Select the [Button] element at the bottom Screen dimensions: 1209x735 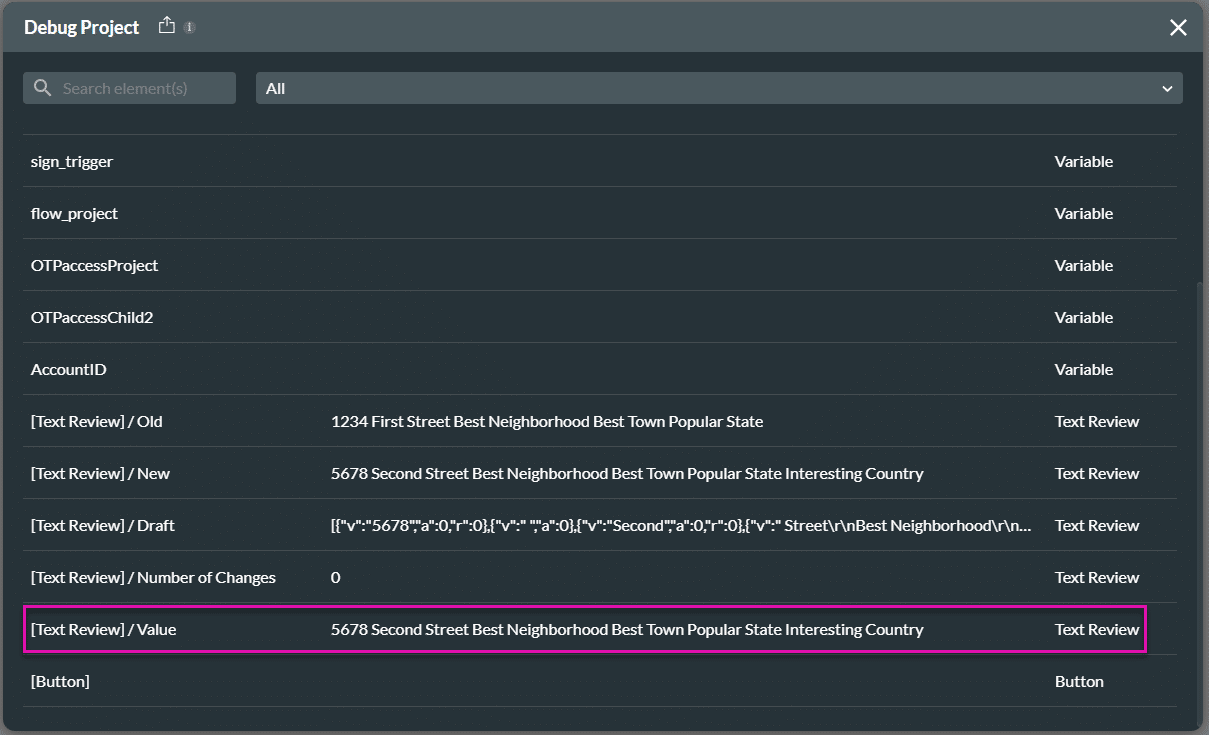(x=60, y=681)
